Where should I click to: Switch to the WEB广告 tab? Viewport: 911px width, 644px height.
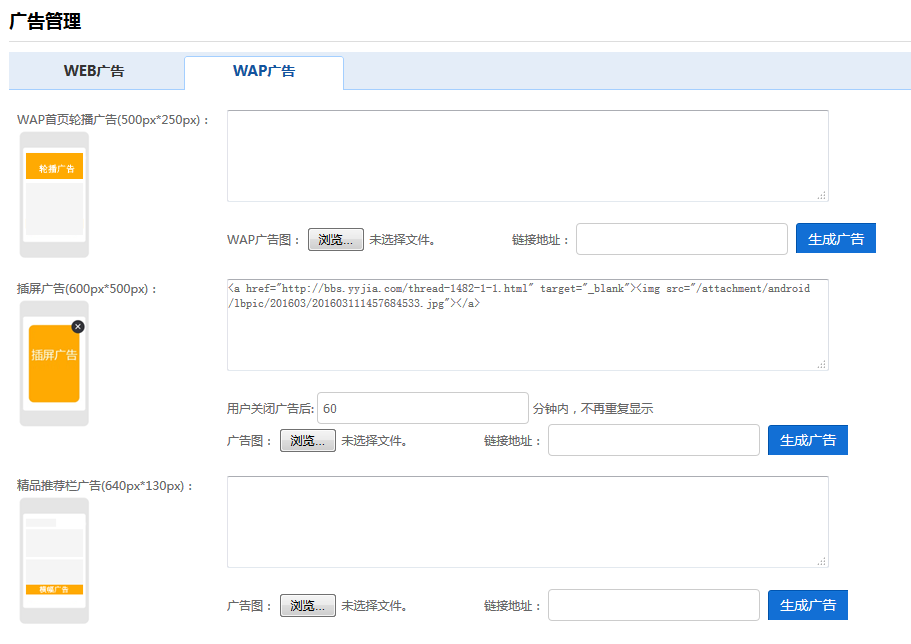click(x=95, y=71)
